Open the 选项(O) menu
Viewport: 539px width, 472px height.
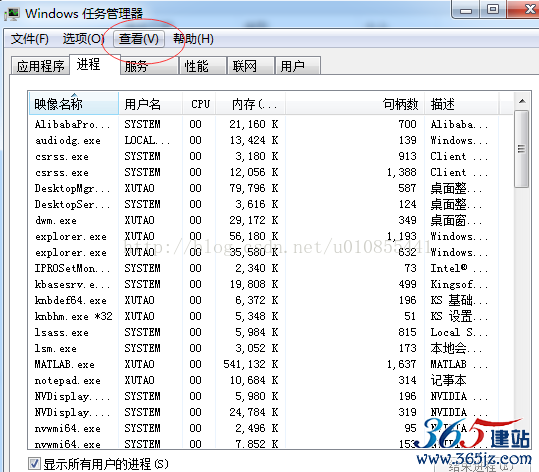click(x=83, y=39)
